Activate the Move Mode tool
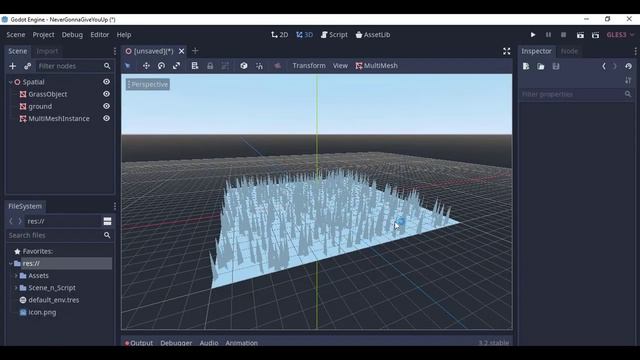 146,66
